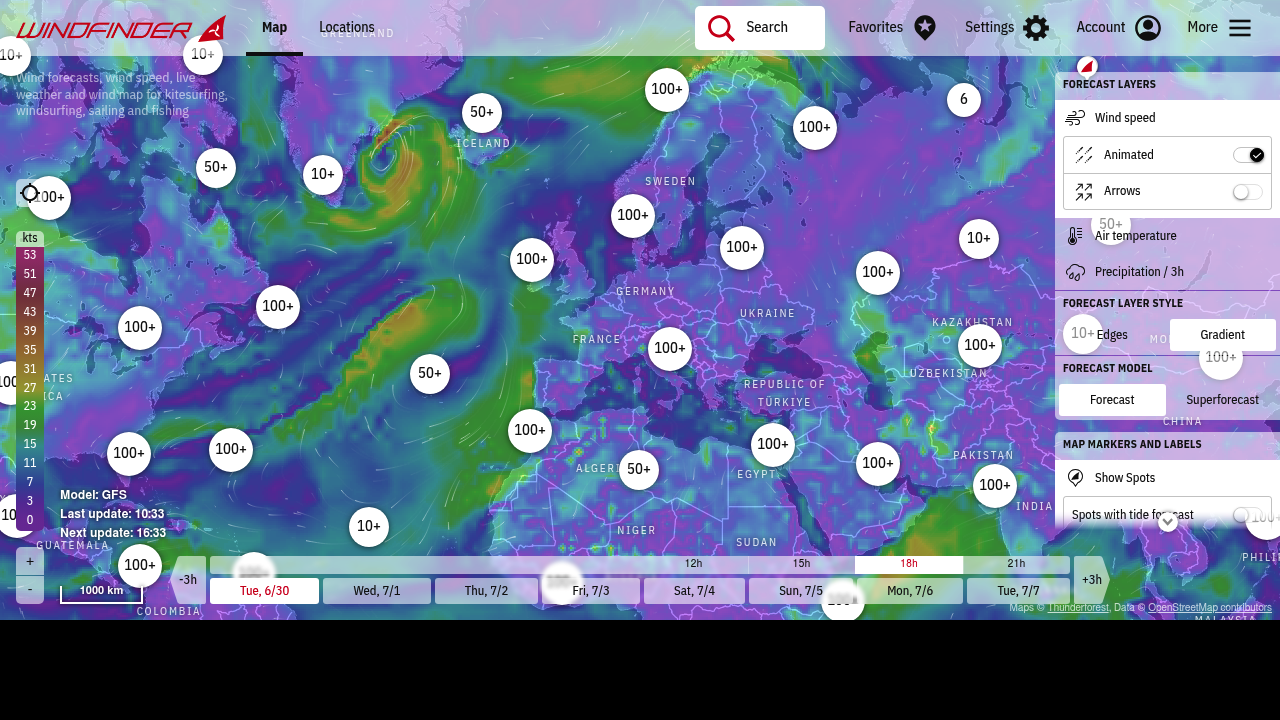This screenshot has height=720, width=1280.
Task: Select the Gradient layer style
Action: (1223, 335)
